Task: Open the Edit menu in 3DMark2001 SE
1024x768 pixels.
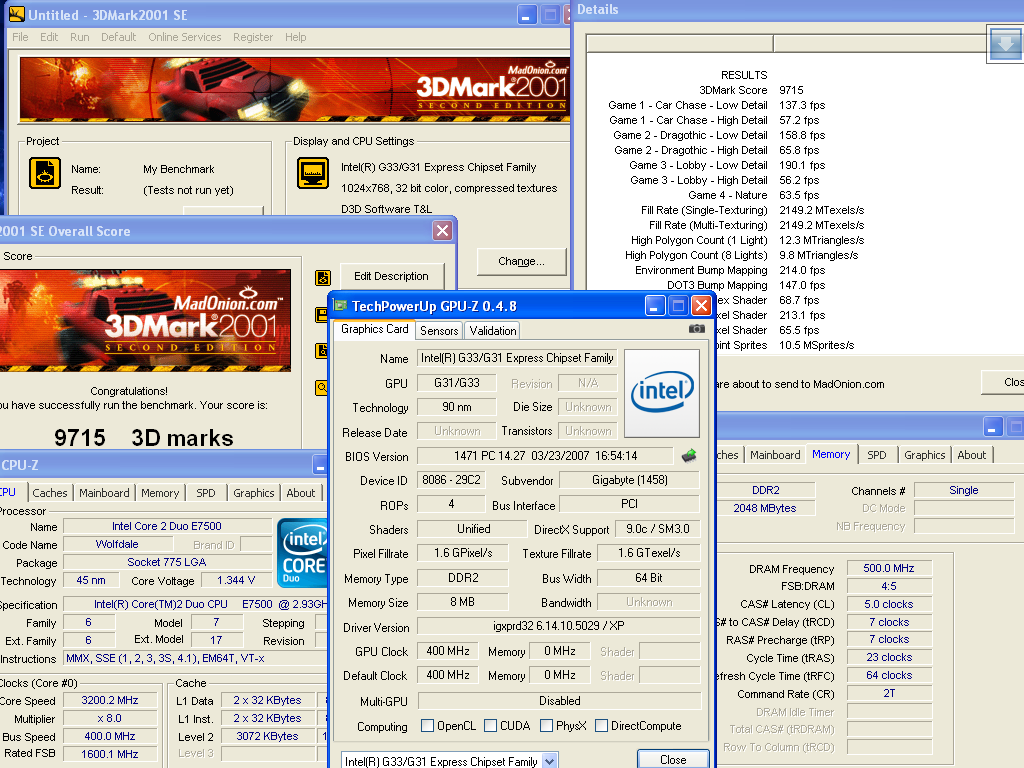Action: 49,37
